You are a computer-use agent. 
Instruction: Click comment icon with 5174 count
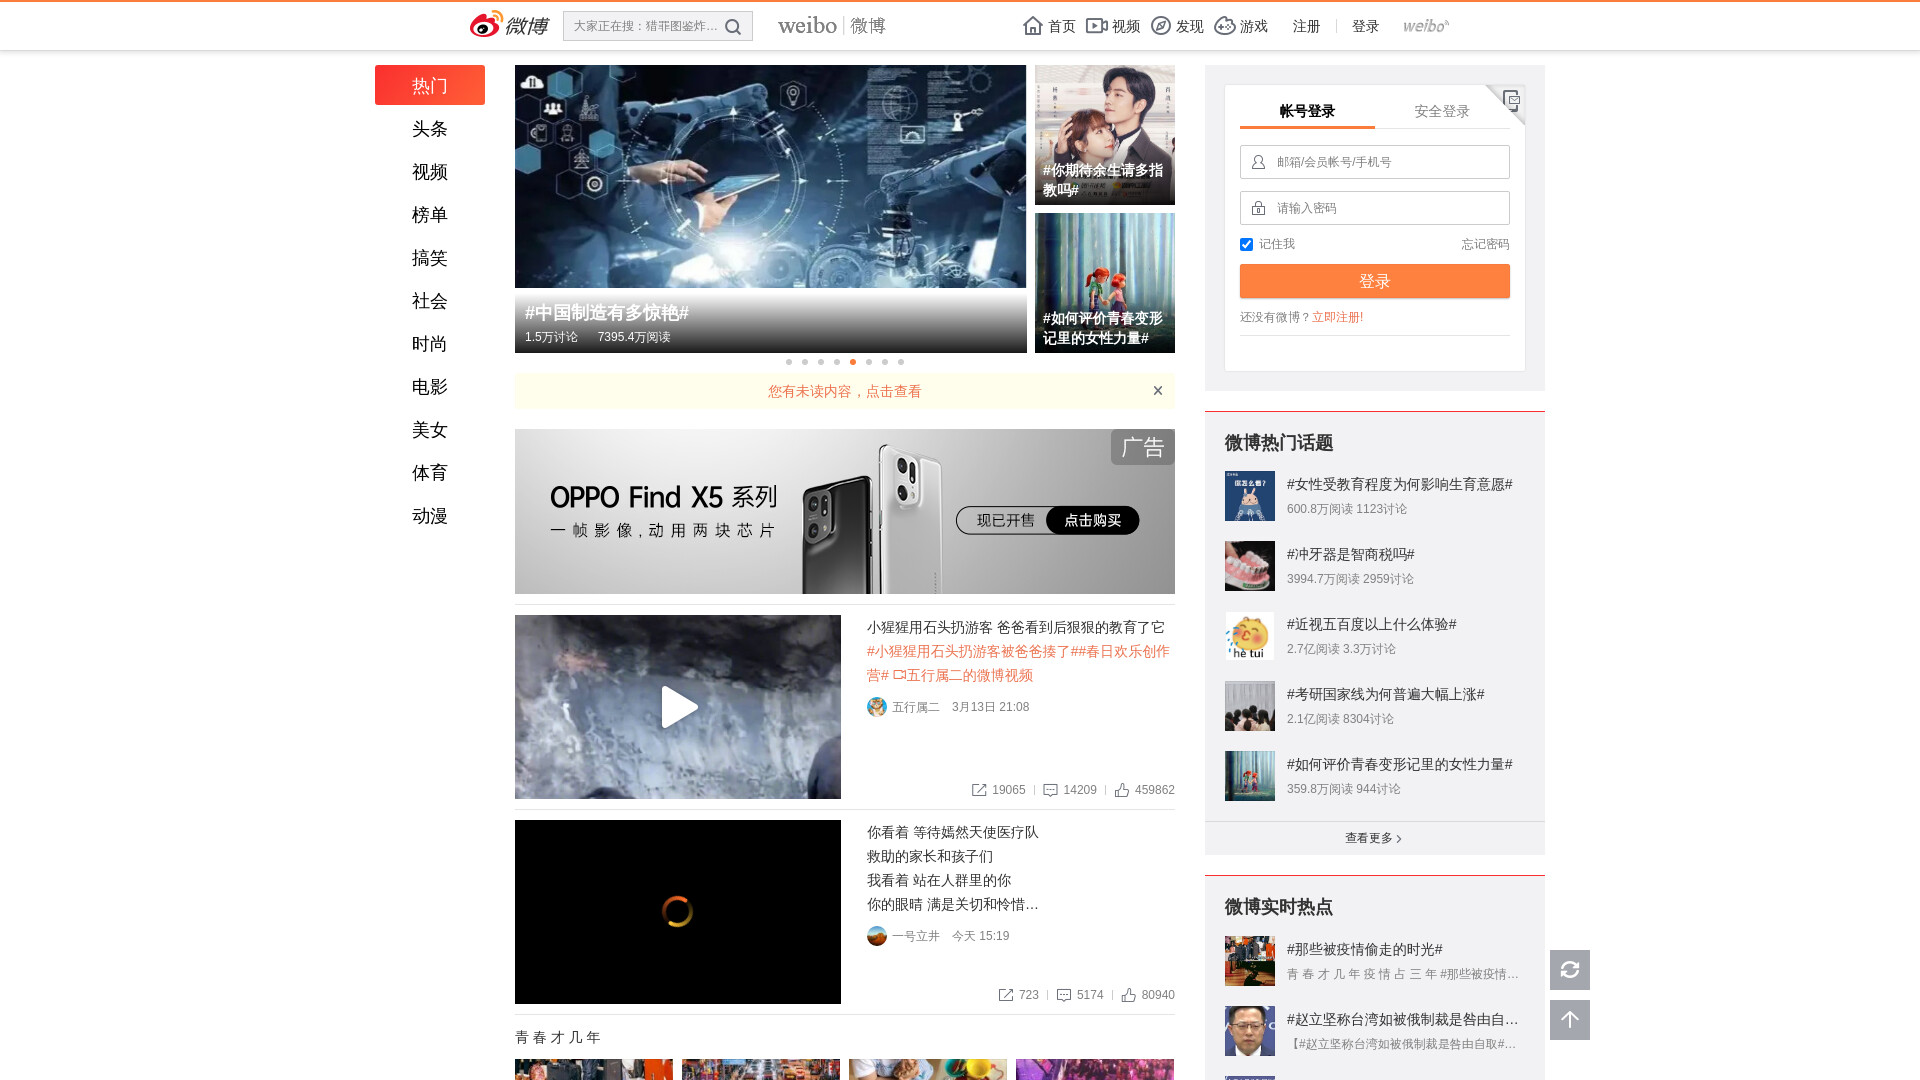pyautogui.click(x=1064, y=995)
